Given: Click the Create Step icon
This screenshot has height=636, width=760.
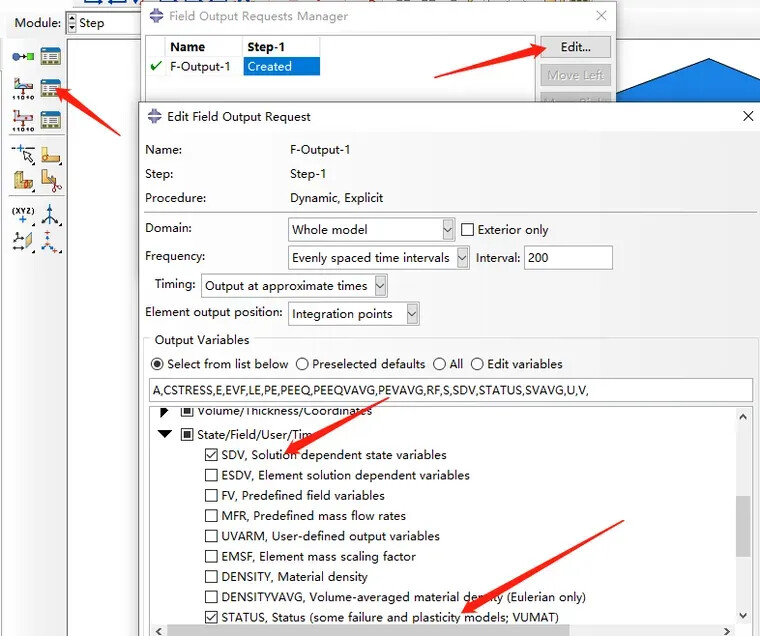Looking at the screenshot, I should point(23,57).
